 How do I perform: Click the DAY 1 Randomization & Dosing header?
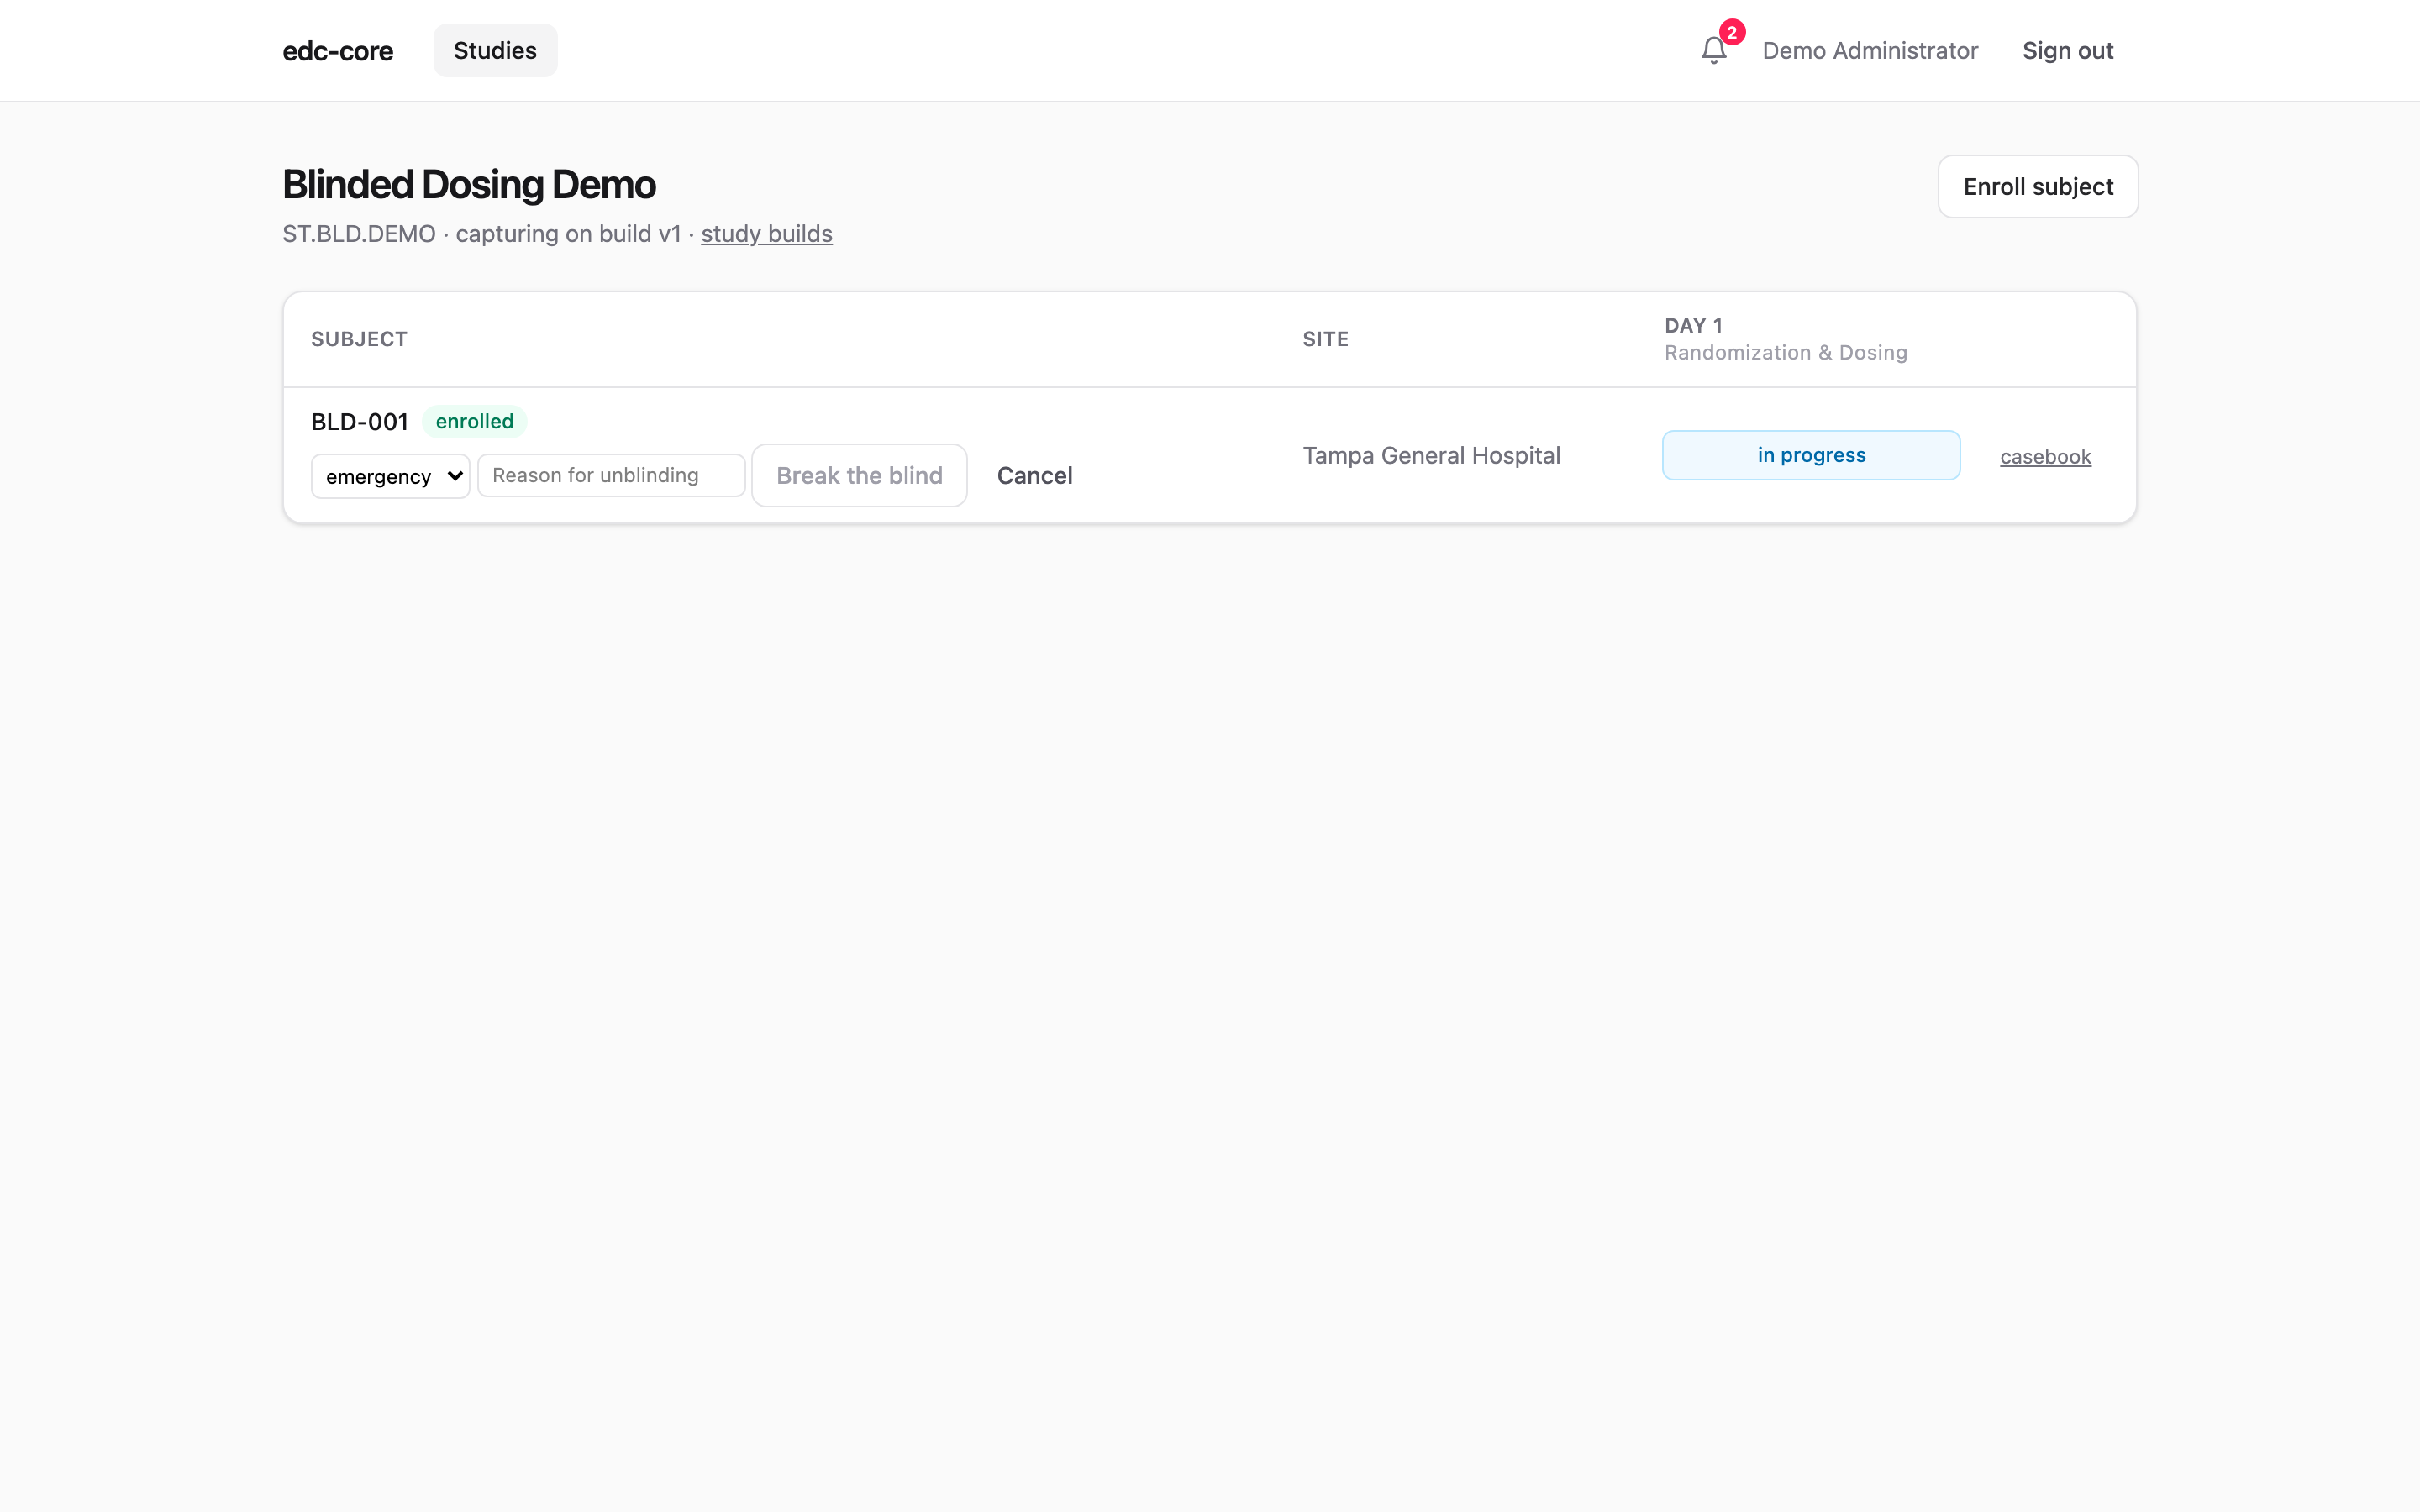[1785, 339]
